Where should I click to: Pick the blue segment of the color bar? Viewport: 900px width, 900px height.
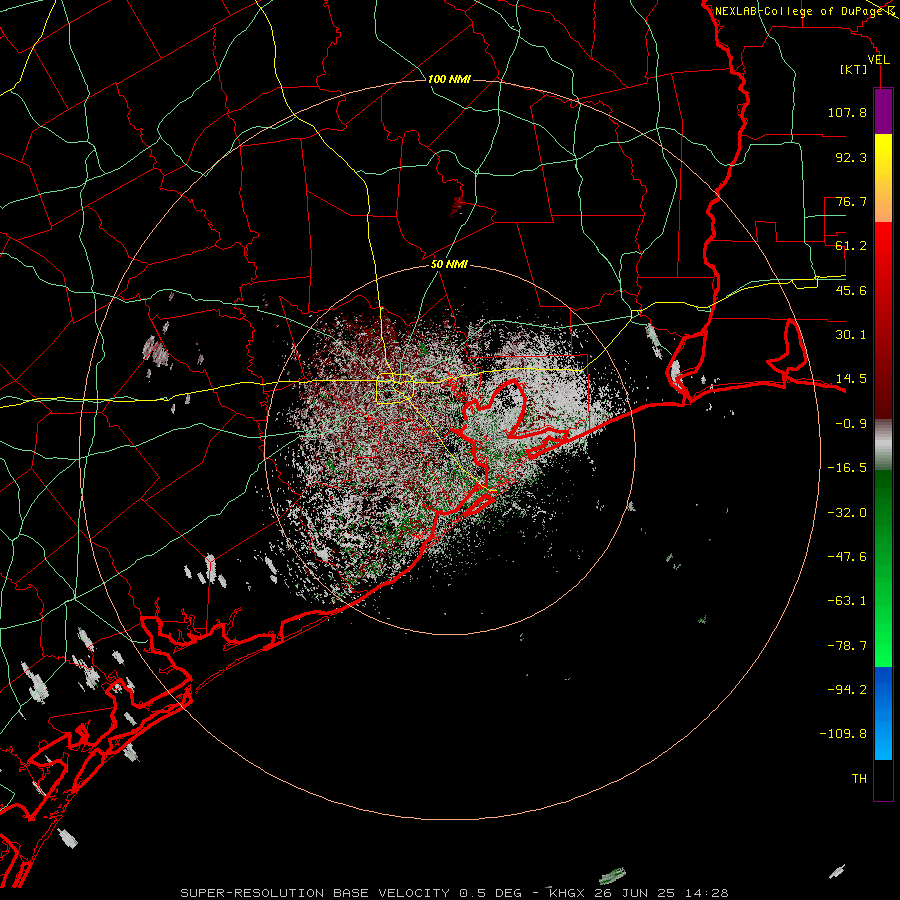coord(883,713)
